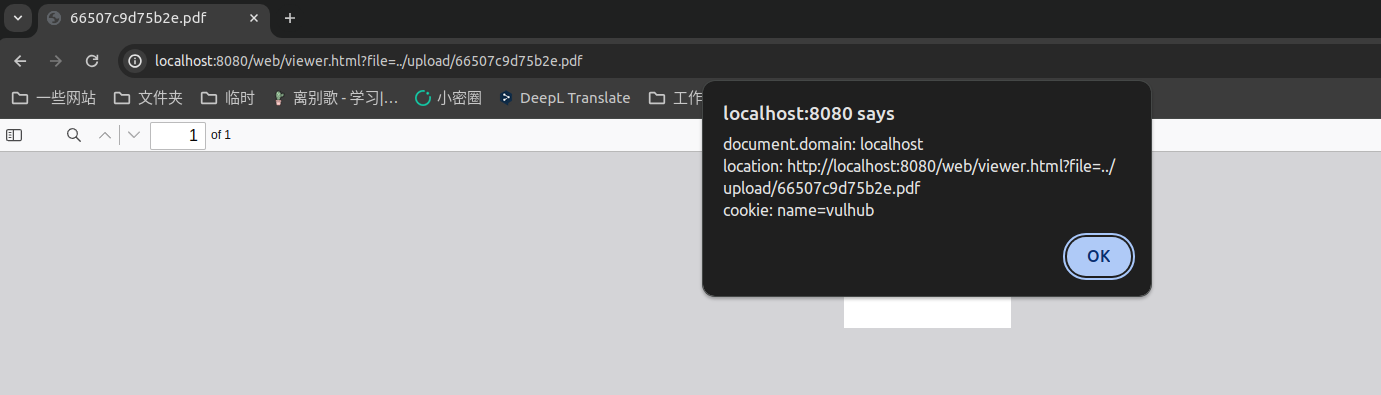
Task: Focus the localhost:8080 address bar URL
Action: [369, 61]
